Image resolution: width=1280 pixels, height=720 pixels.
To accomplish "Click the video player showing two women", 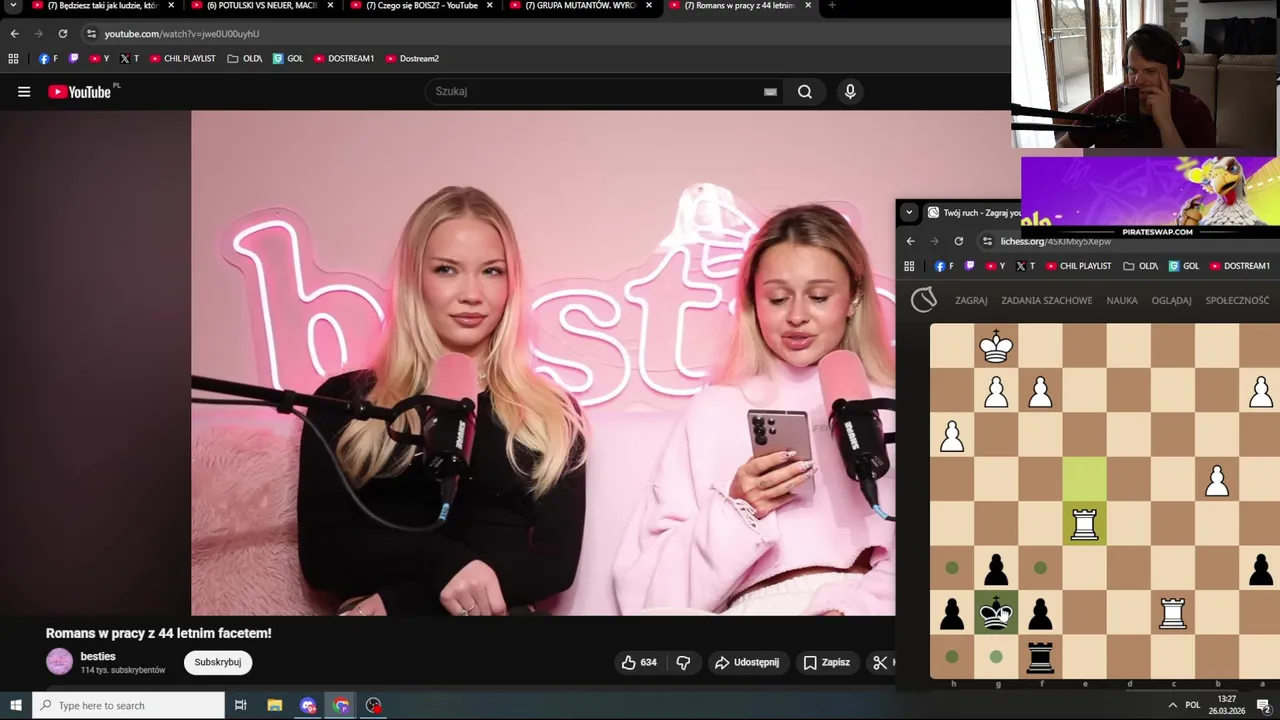I will (543, 363).
